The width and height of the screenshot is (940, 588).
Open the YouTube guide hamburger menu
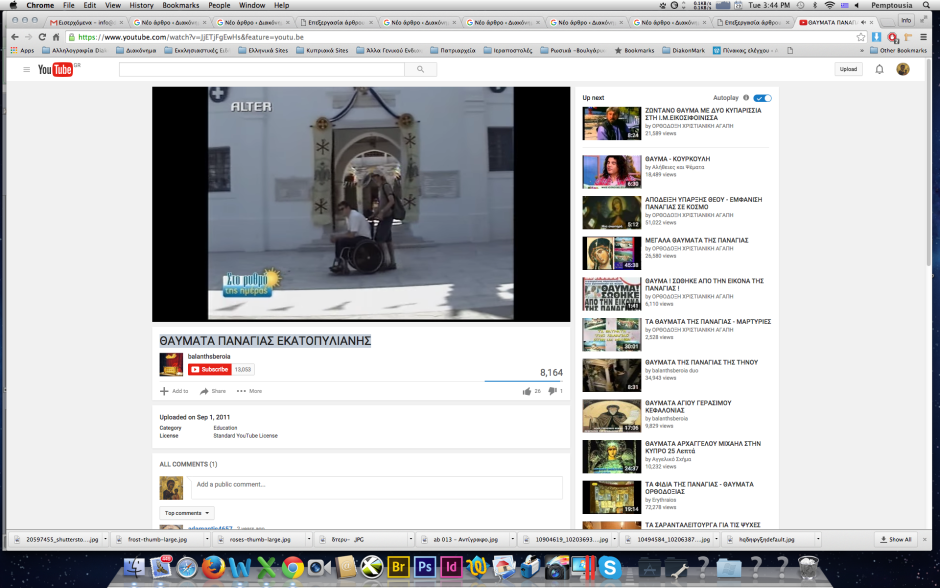tap(27, 69)
